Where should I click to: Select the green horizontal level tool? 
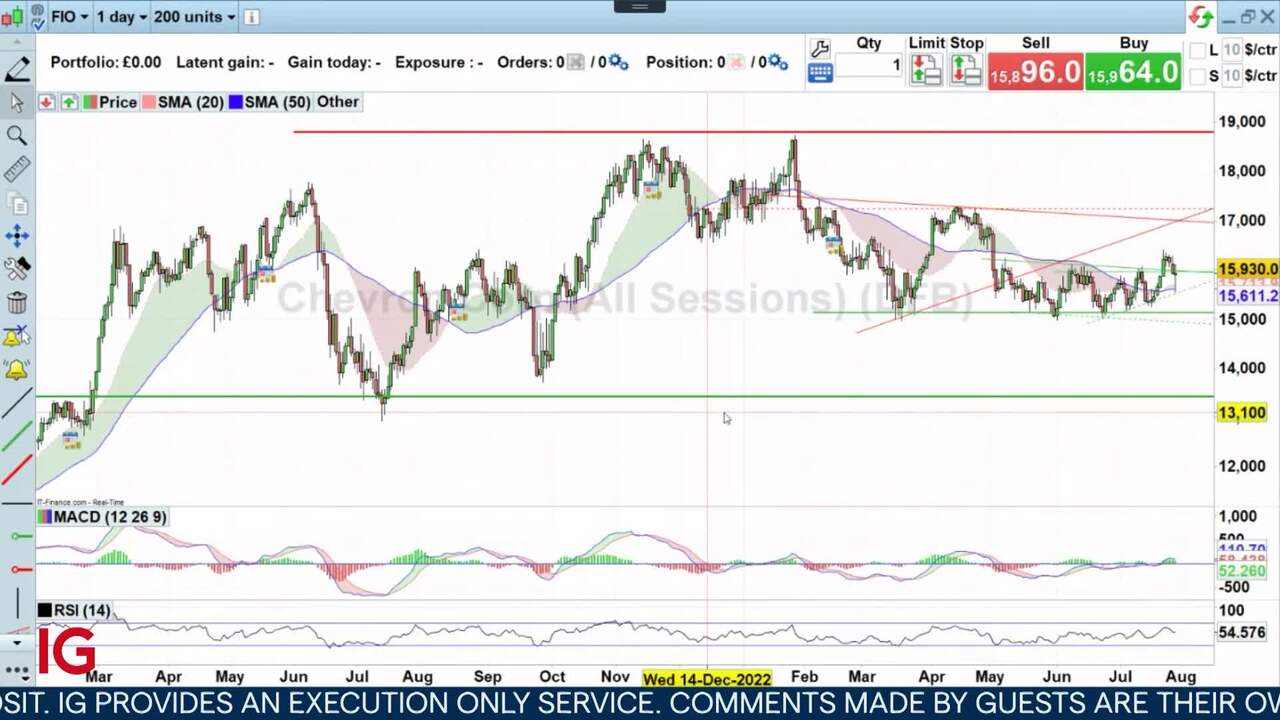[x=20, y=537]
